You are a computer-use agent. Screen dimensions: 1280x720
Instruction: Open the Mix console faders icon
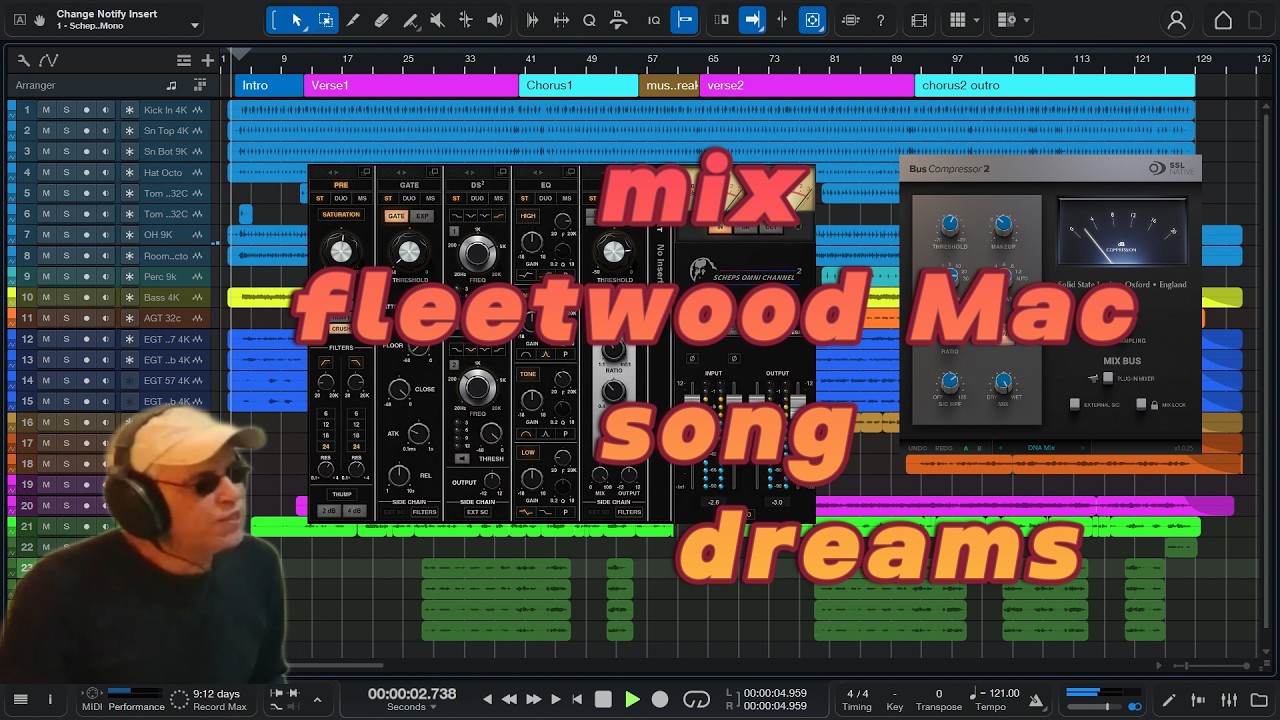[x=1230, y=700]
